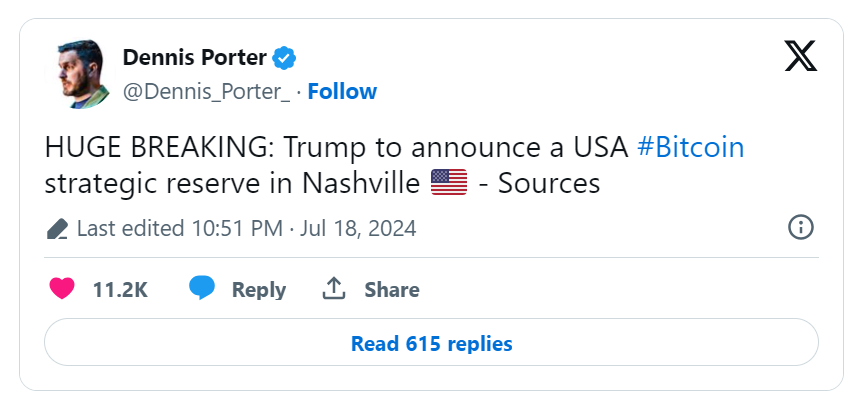Follow the @Dennis_Porter_ account
This screenshot has height=399, width=862.
[x=342, y=91]
